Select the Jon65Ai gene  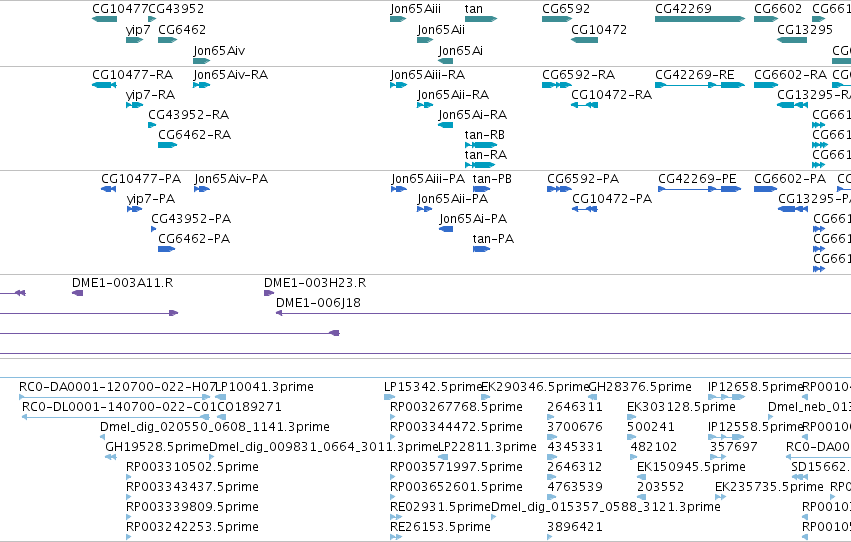tap(446, 61)
